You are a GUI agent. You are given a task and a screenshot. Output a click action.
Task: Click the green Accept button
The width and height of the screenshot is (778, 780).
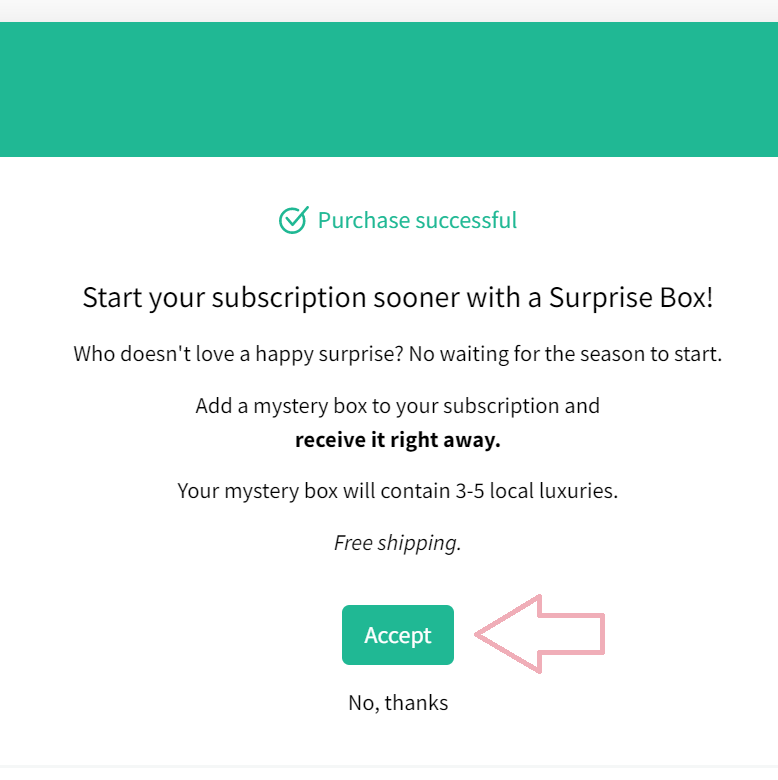coord(397,635)
